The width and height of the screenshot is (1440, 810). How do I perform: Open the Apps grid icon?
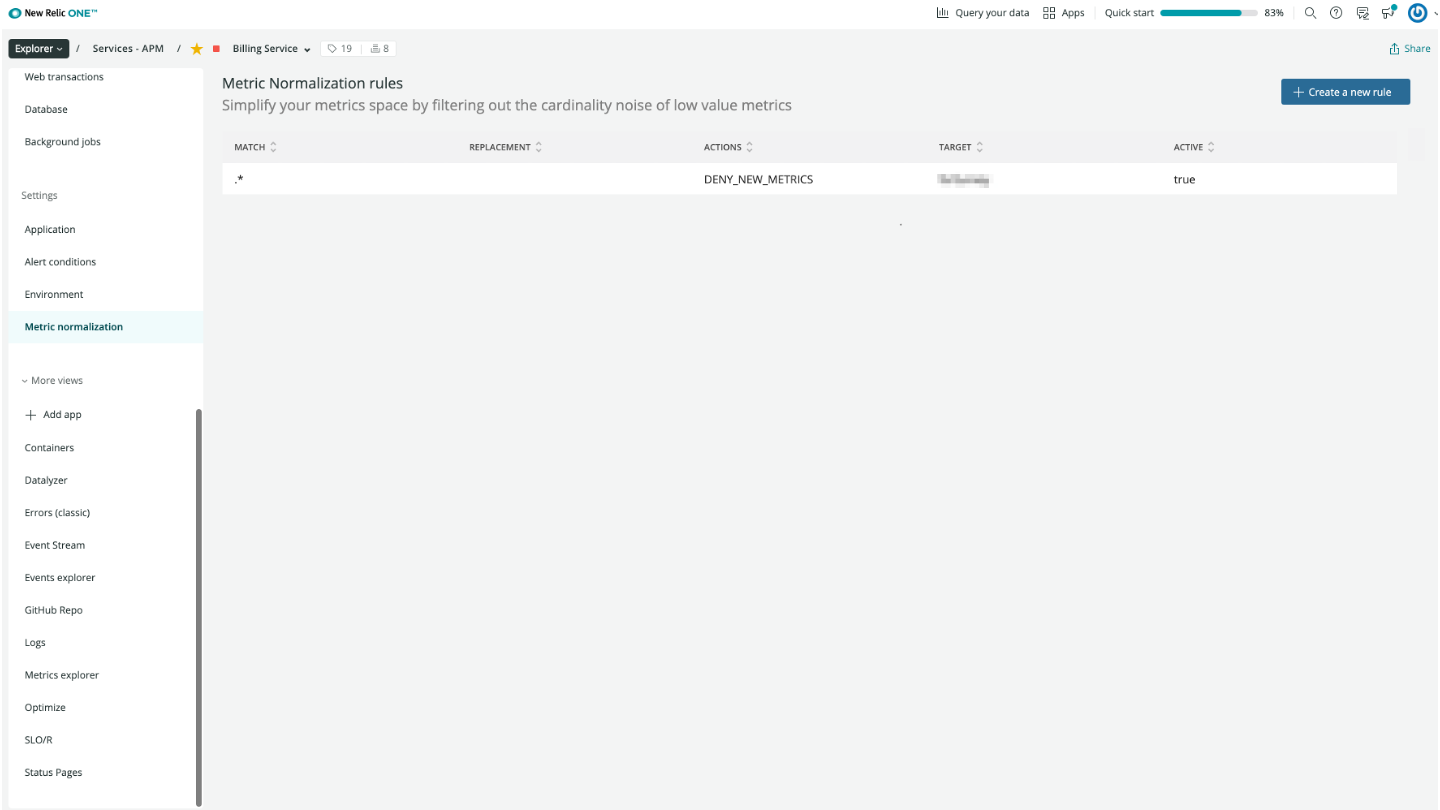(x=1049, y=13)
